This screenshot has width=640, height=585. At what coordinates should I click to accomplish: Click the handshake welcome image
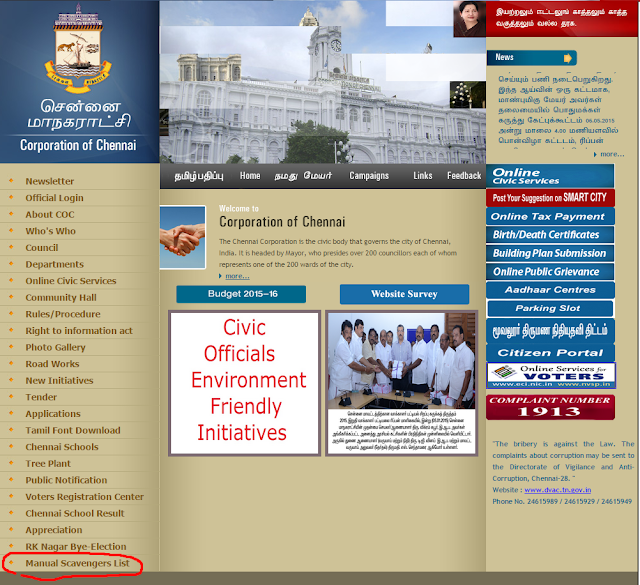(182, 237)
